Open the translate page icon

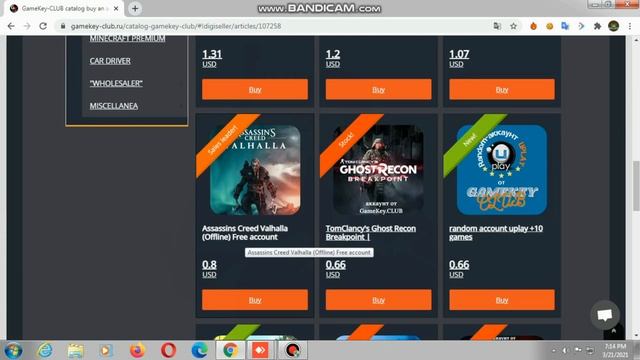point(497,26)
